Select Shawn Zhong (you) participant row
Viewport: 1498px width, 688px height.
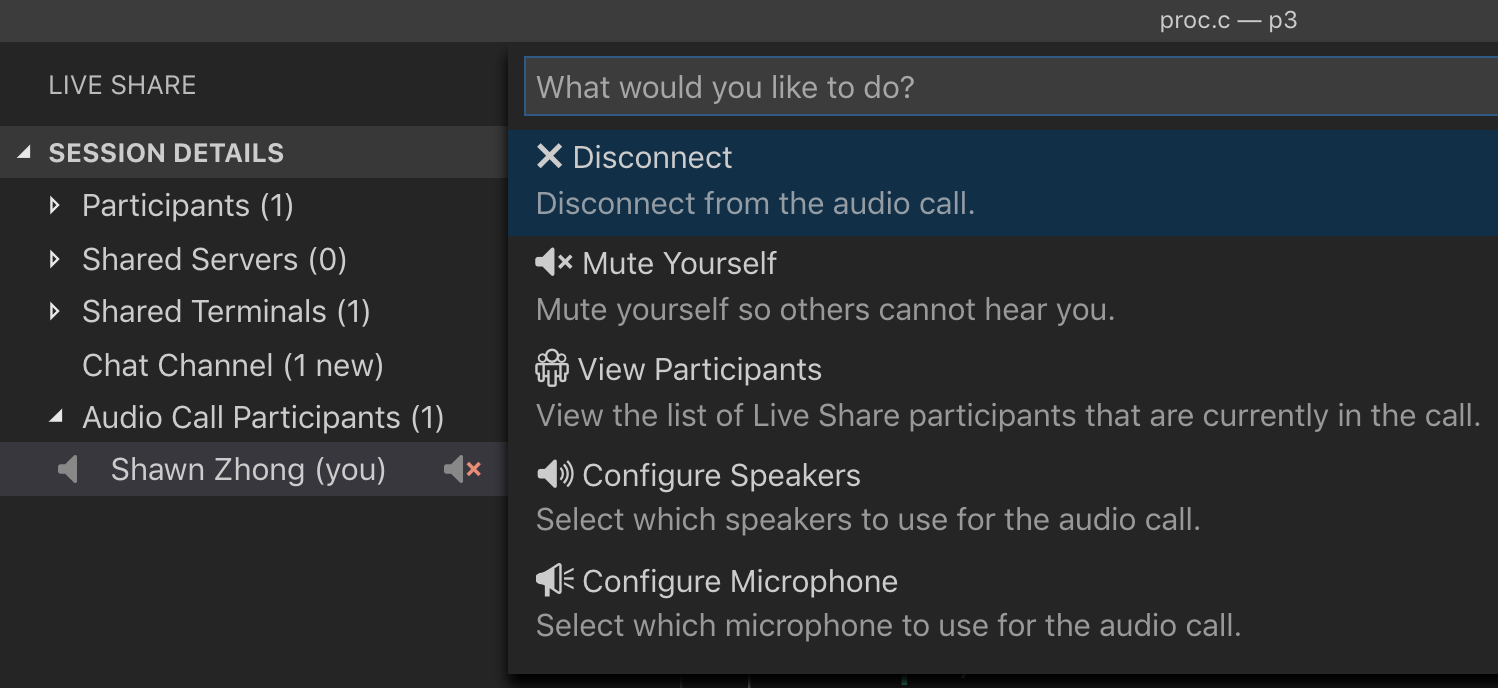point(248,470)
